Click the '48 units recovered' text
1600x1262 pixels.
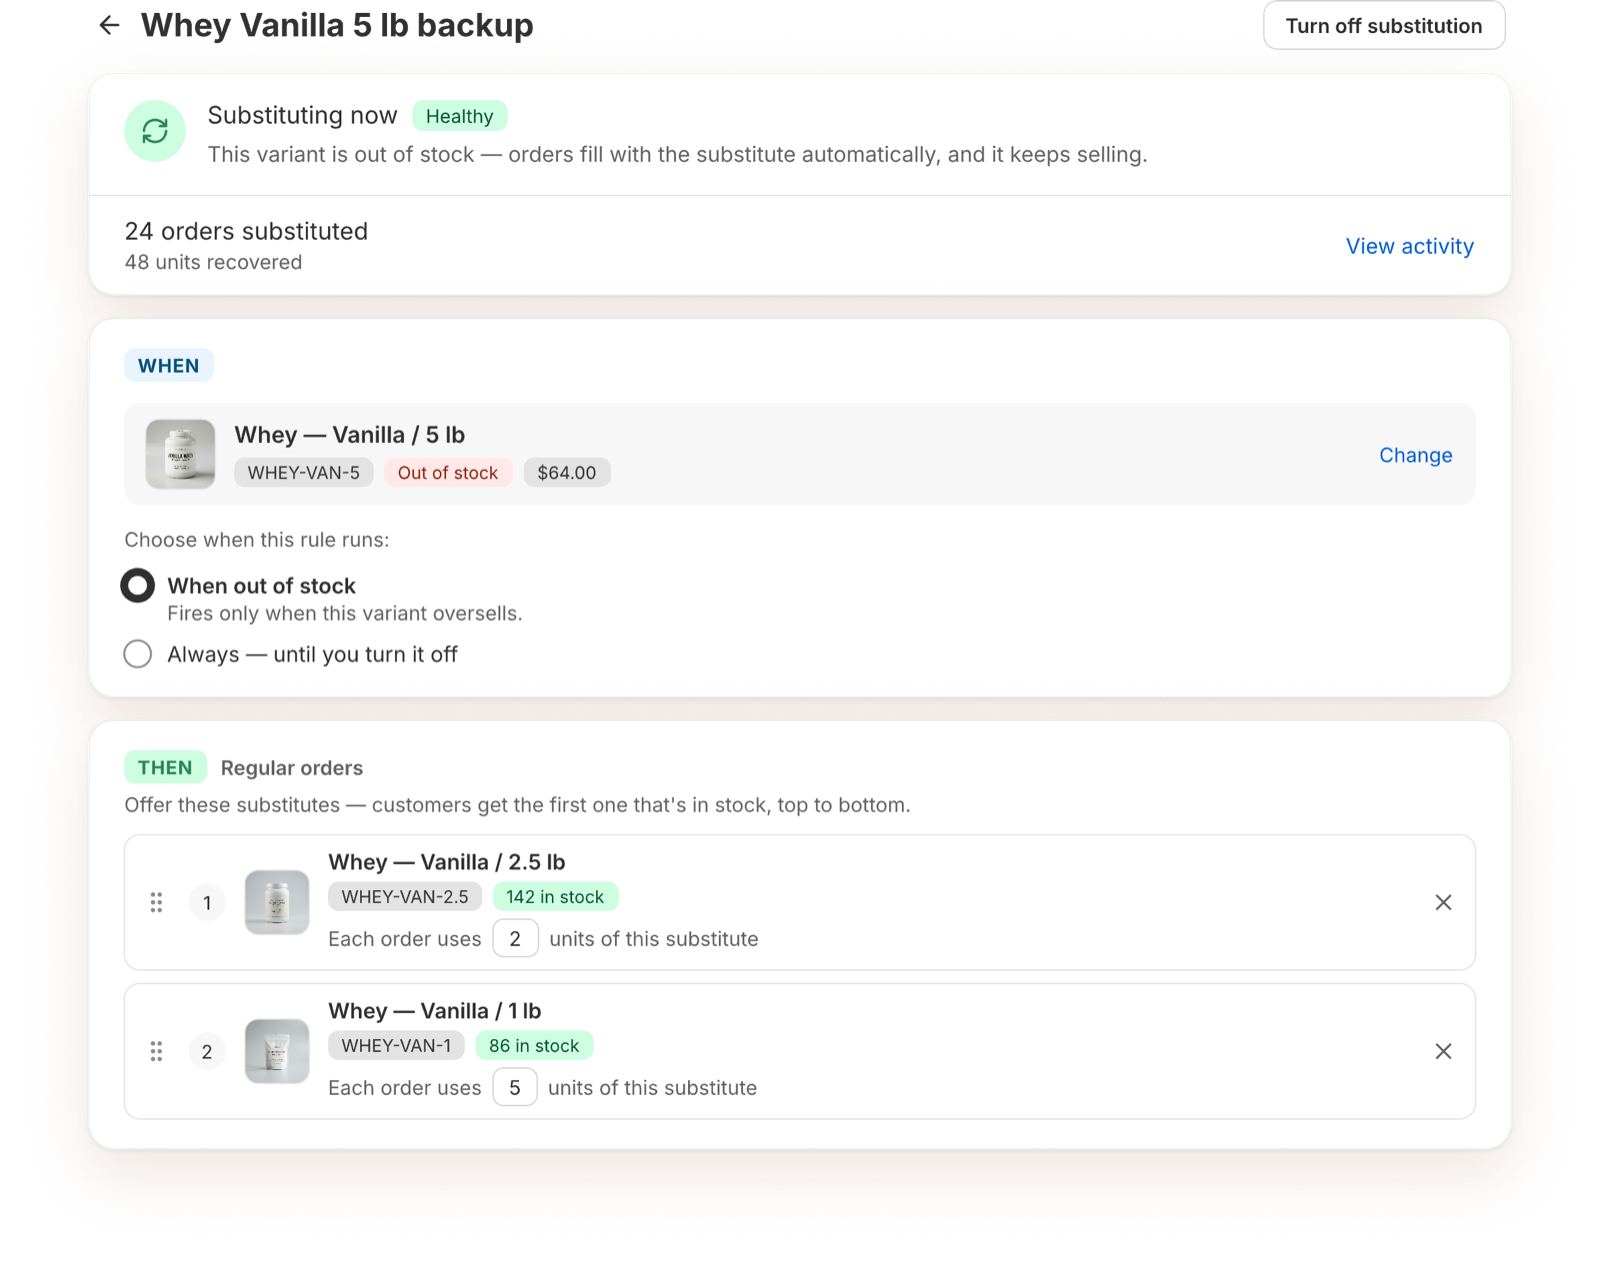[x=213, y=262]
